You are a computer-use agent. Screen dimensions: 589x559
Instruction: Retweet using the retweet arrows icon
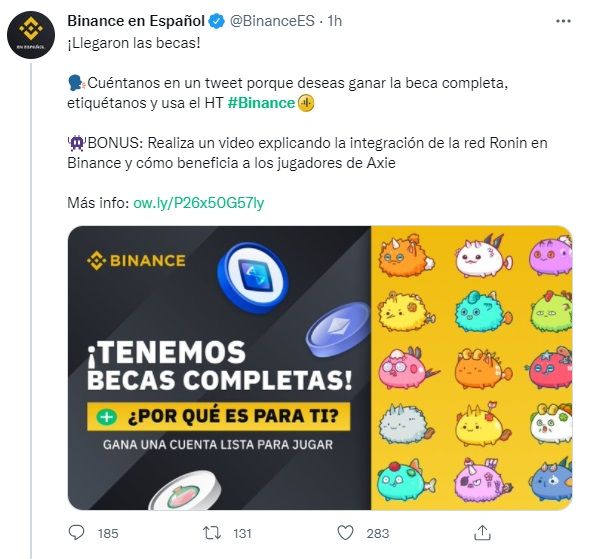pos(212,532)
